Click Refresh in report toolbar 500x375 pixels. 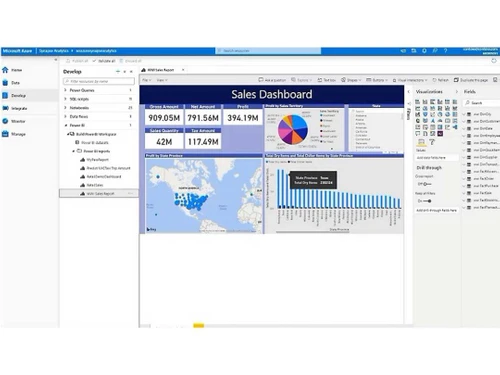point(441,80)
